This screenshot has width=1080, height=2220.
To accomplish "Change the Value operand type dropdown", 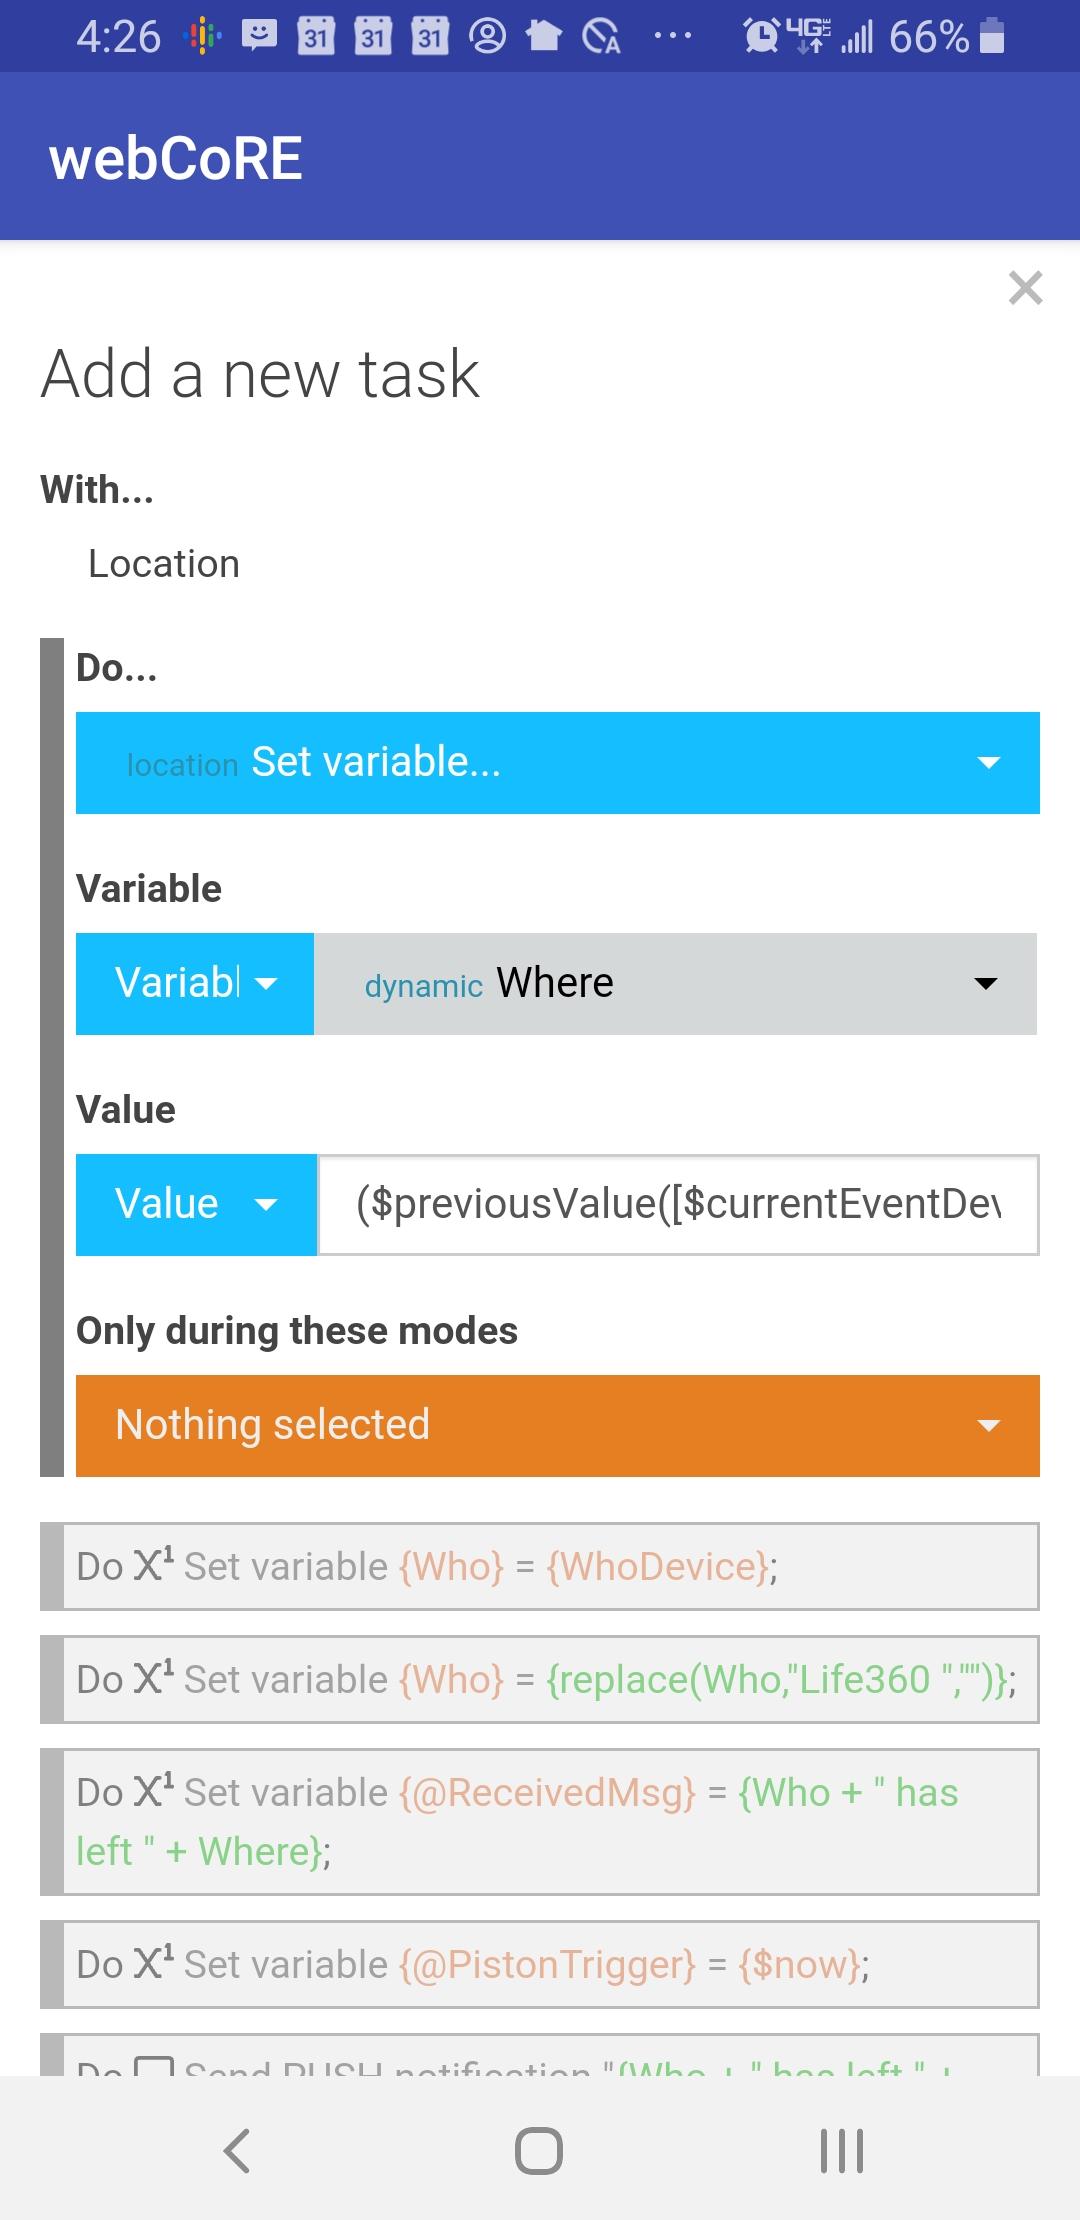I will click(x=196, y=1205).
